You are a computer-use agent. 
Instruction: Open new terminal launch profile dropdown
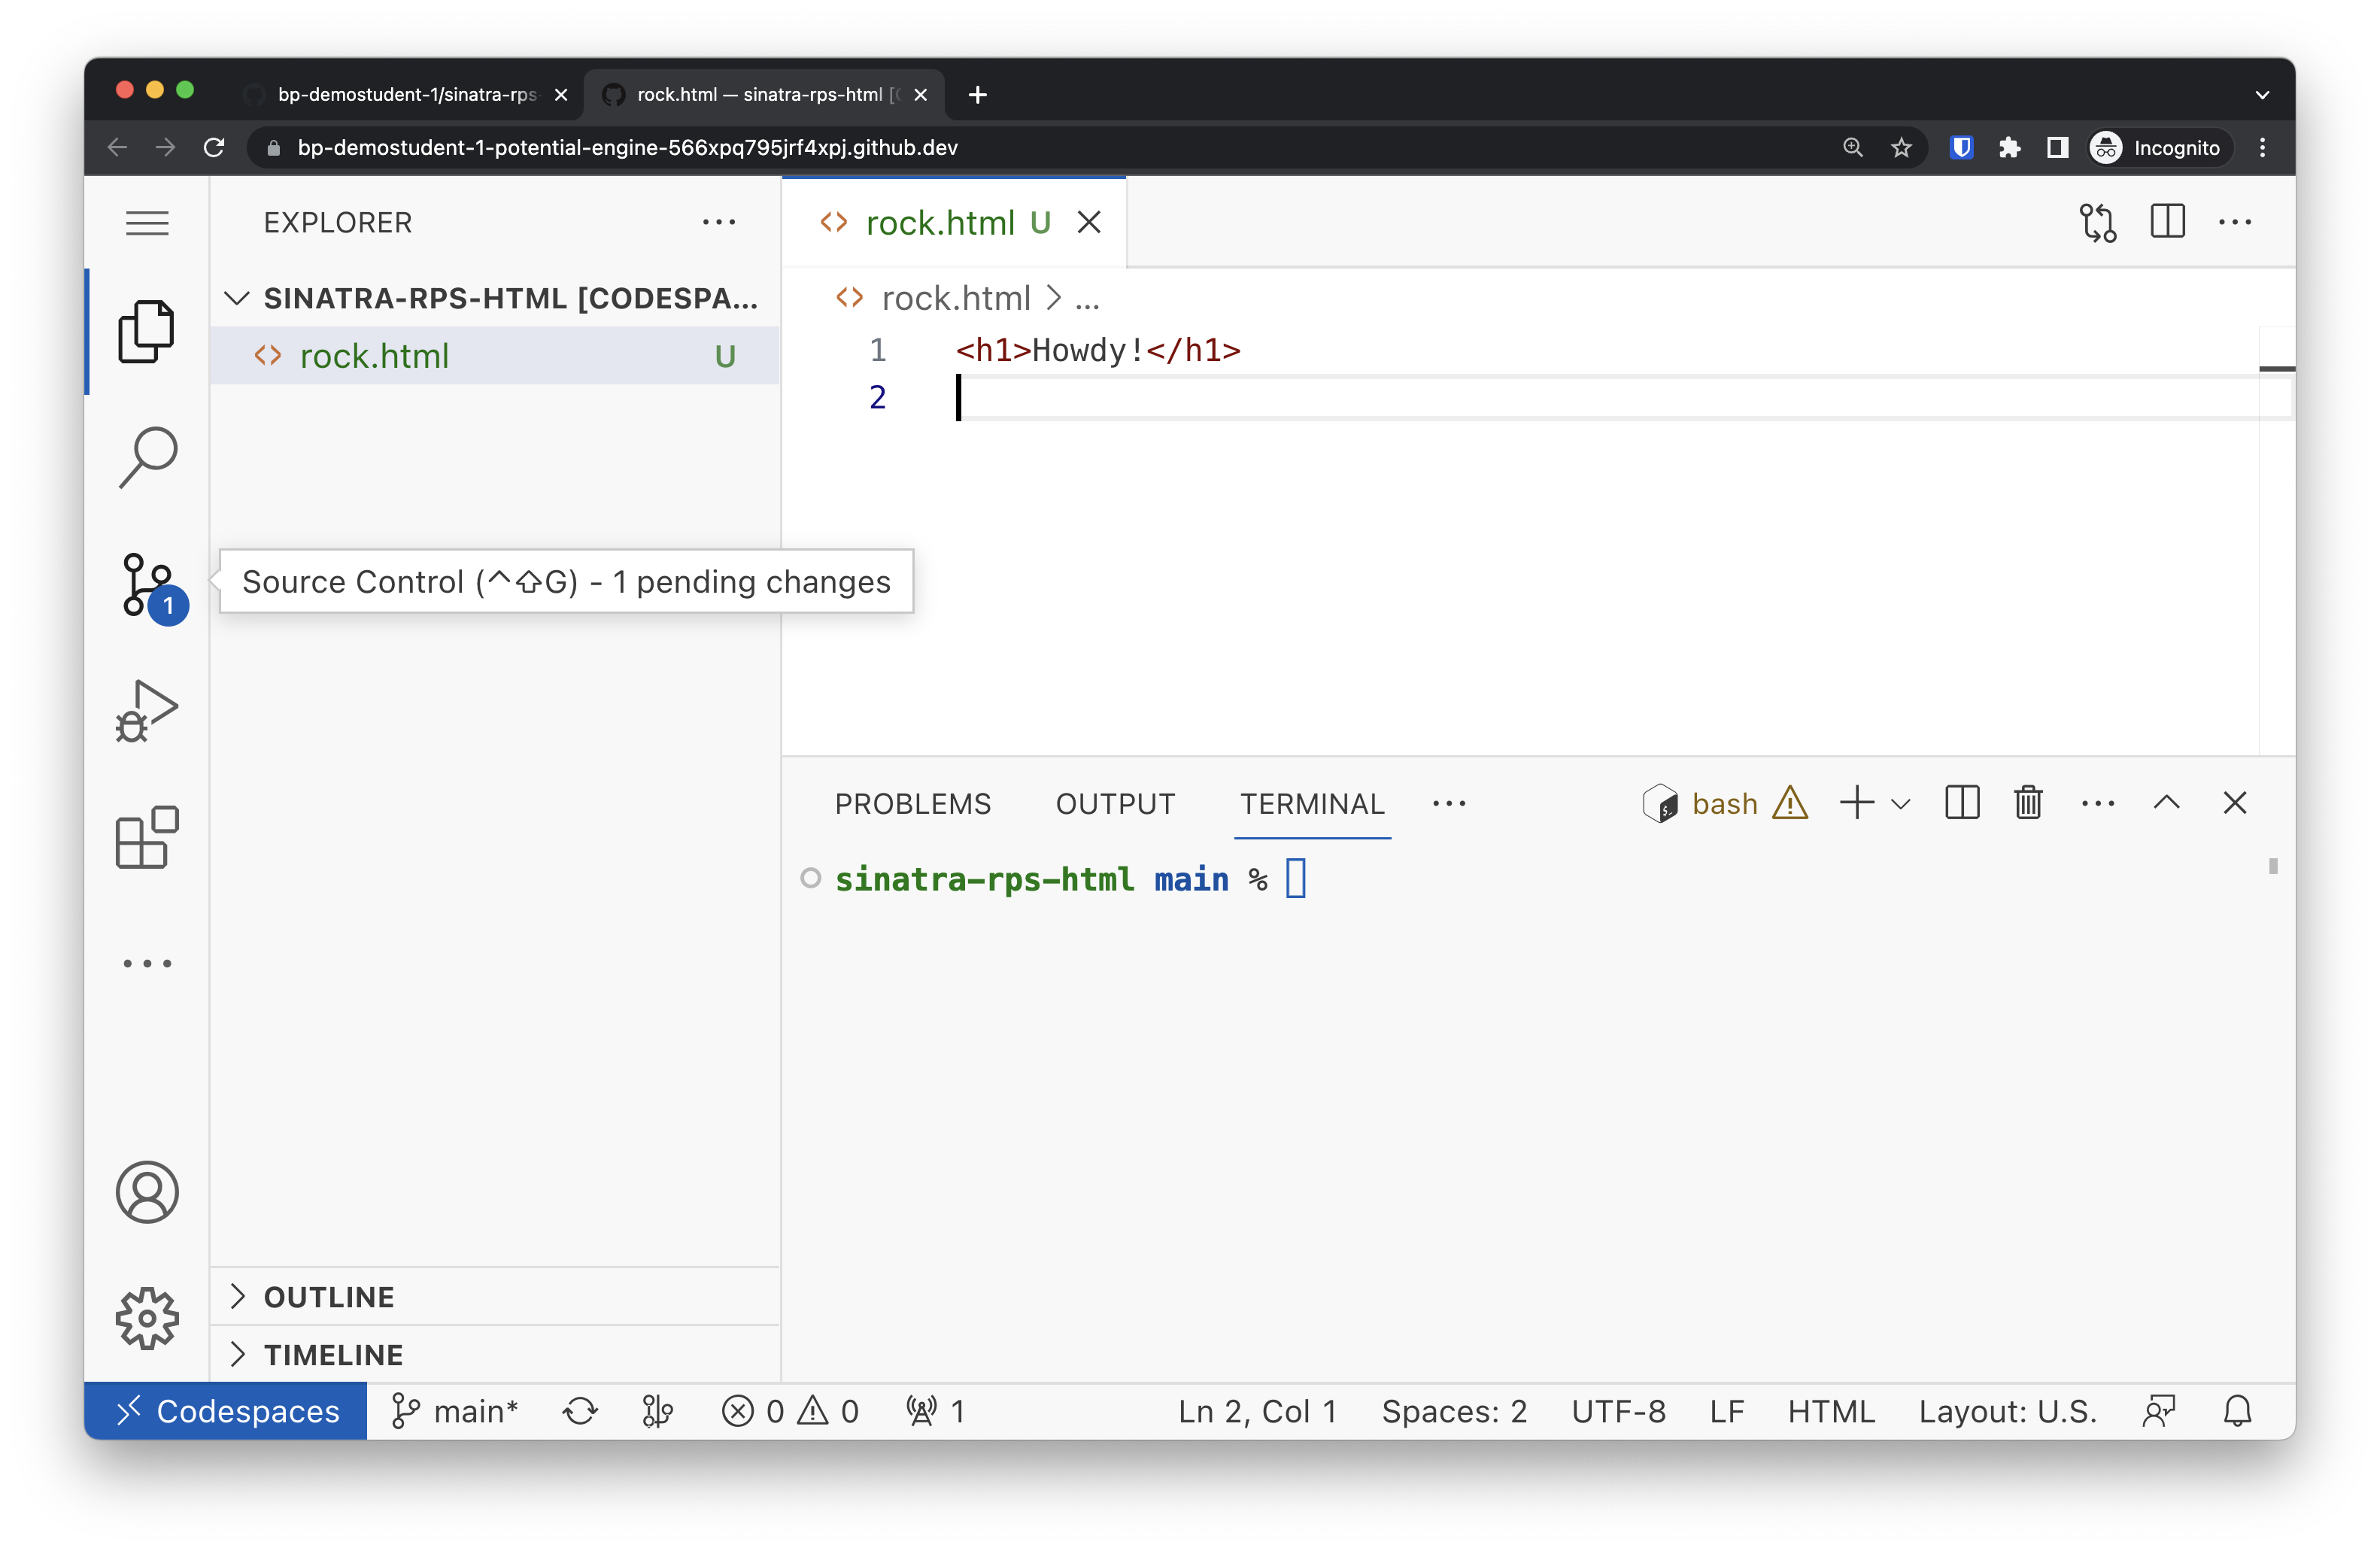pos(1901,804)
